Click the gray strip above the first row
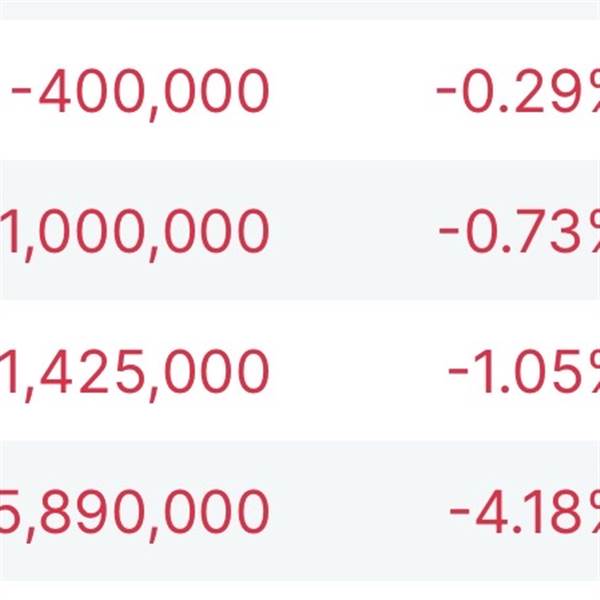Viewport: 600px width, 600px height. pyautogui.click(x=300, y=9)
